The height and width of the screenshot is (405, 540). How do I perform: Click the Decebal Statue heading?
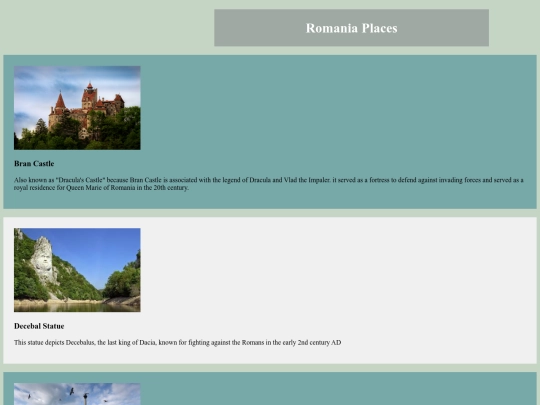click(39, 326)
